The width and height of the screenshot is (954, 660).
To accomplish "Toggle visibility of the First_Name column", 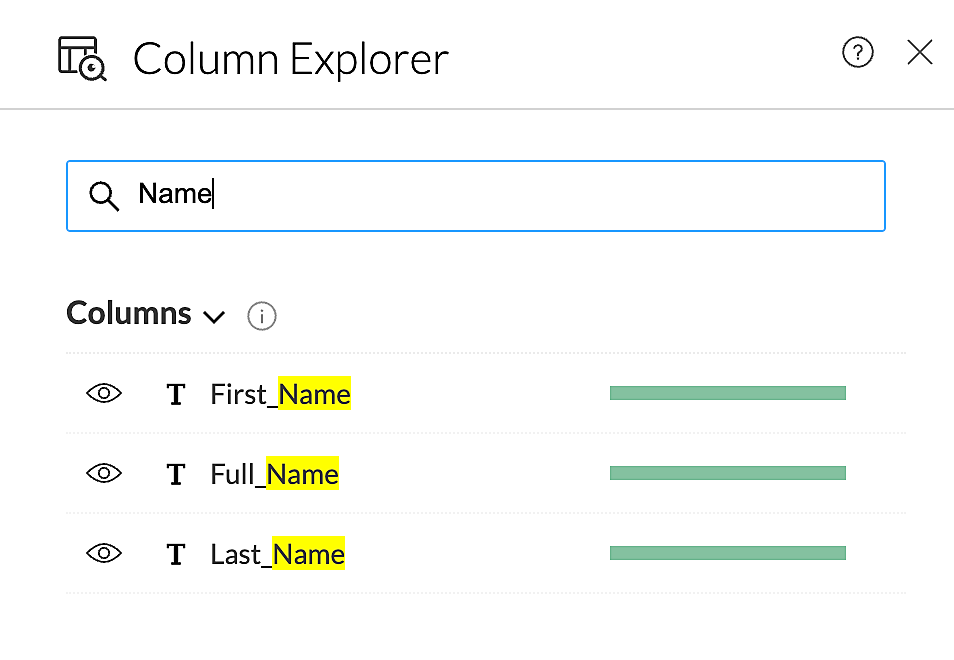I will [x=104, y=394].
